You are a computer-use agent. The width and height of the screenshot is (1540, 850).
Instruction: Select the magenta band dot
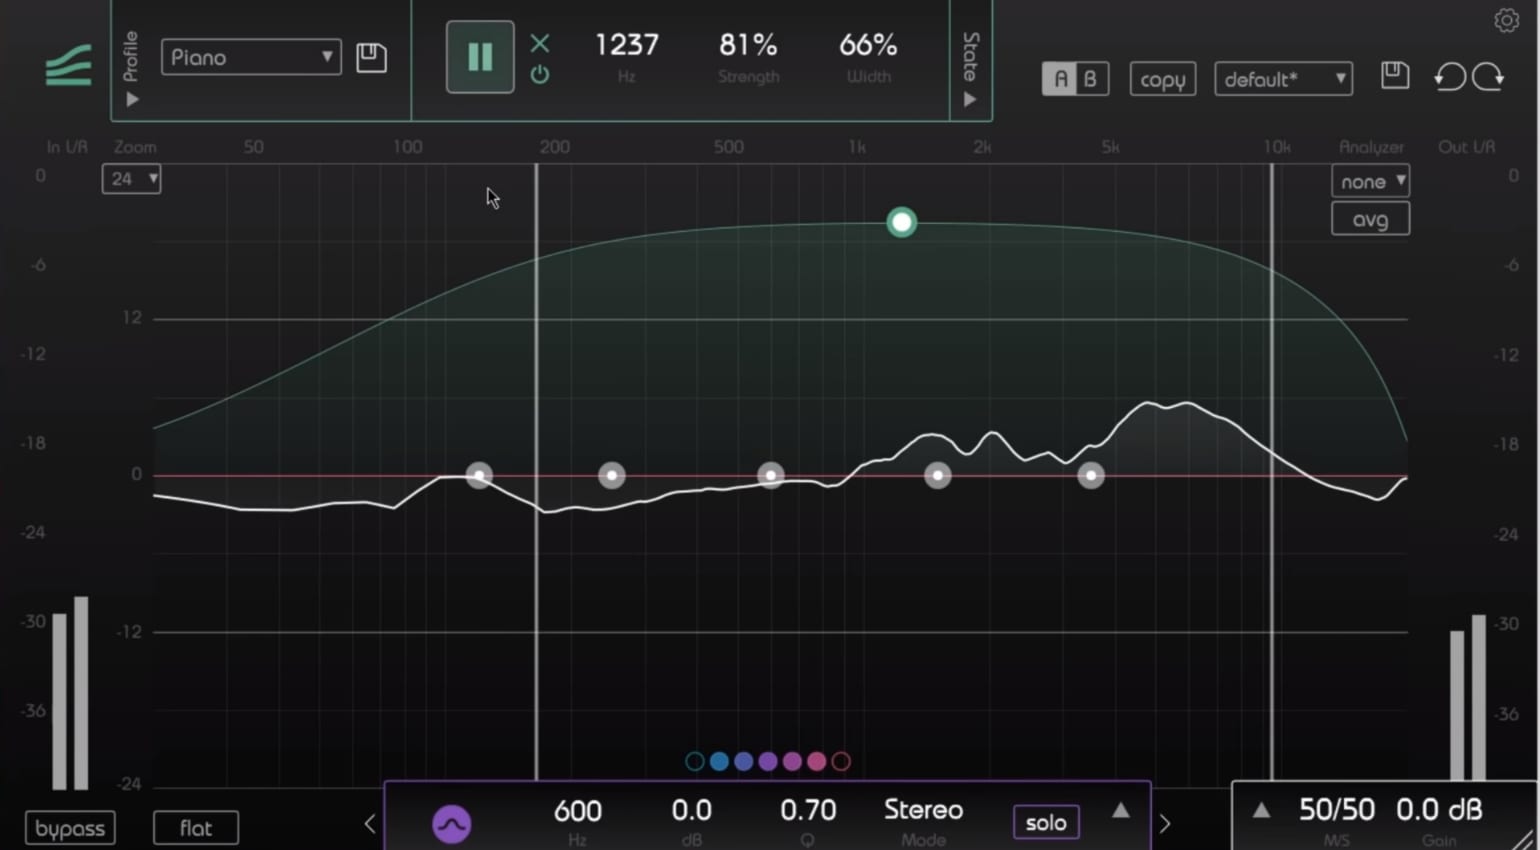pos(792,761)
